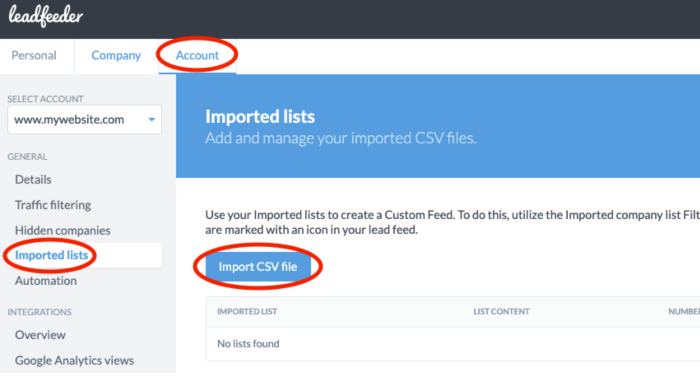
Task: Click the Select Account label
Action: (x=45, y=99)
